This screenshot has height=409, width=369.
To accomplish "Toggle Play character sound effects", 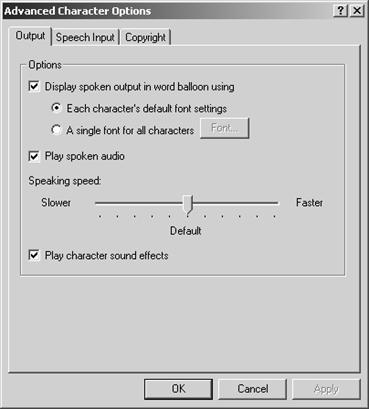I will (x=34, y=255).
